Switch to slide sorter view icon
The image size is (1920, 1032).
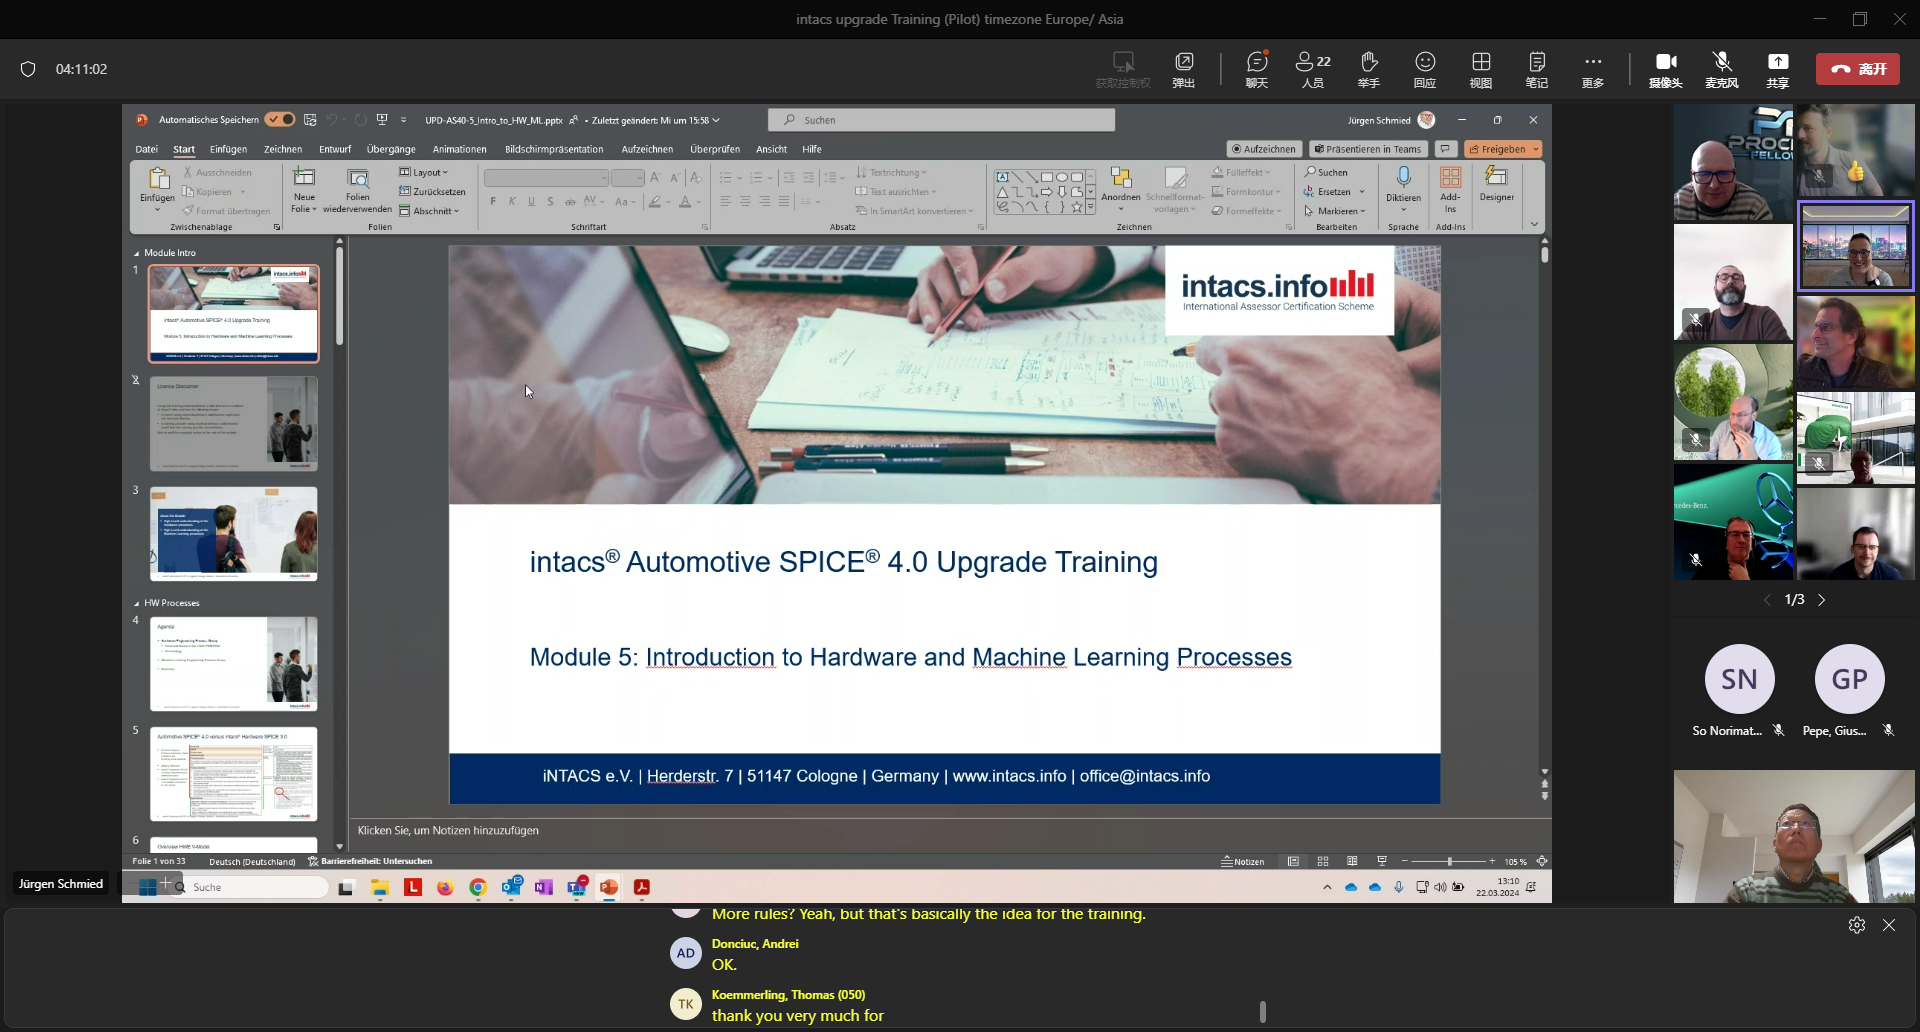(x=1323, y=861)
